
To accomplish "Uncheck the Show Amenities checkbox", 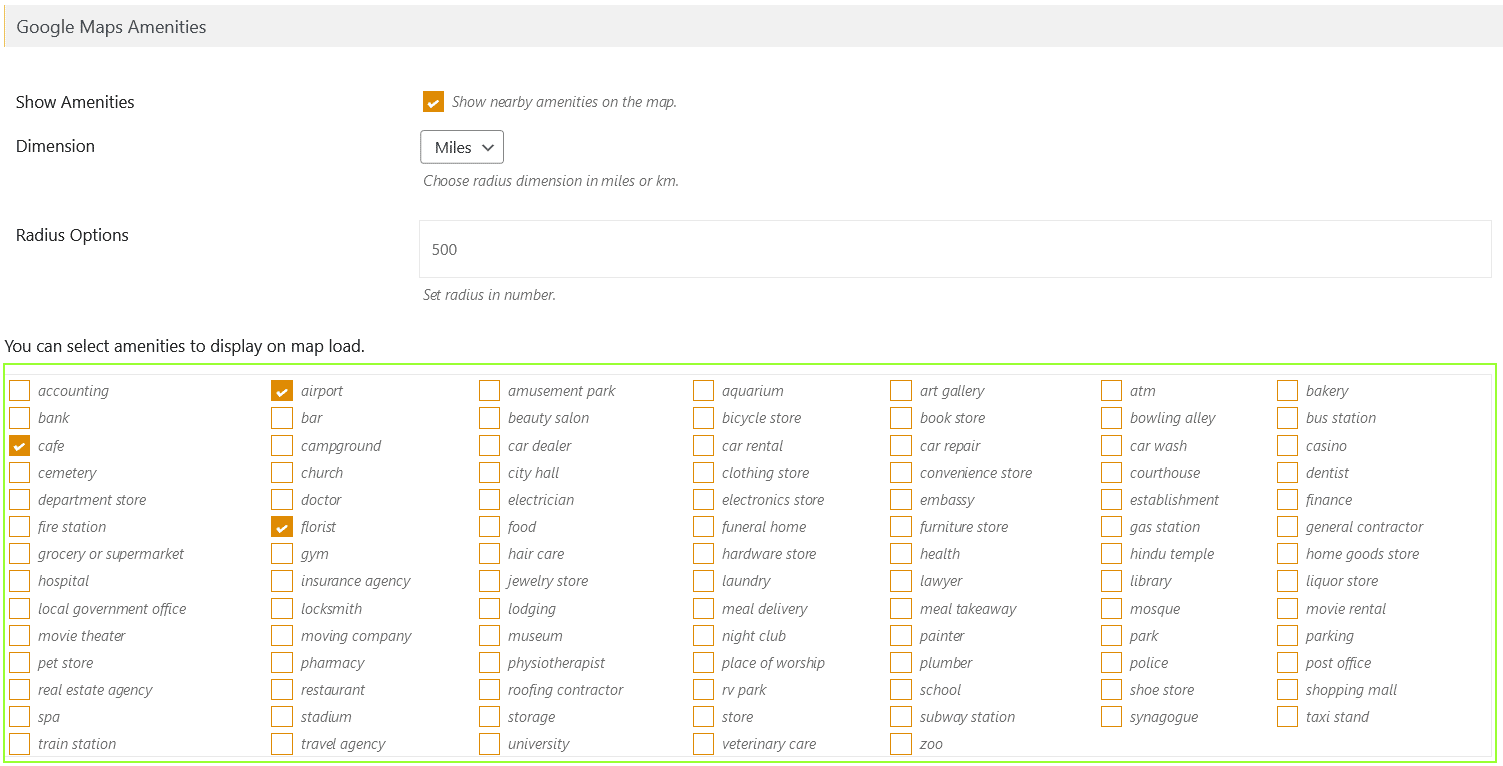I will [x=433, y=102].
